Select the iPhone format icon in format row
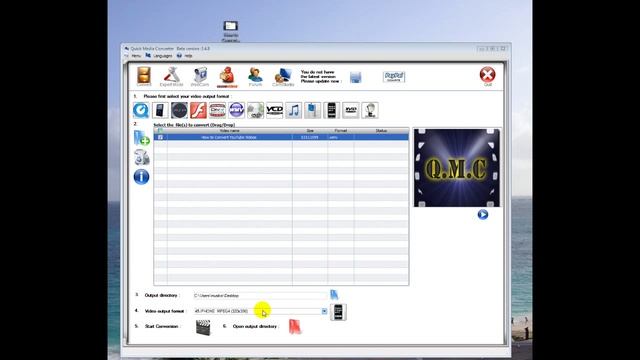The width and height of the screenshot is (640, 360). (x=331, y=110)
